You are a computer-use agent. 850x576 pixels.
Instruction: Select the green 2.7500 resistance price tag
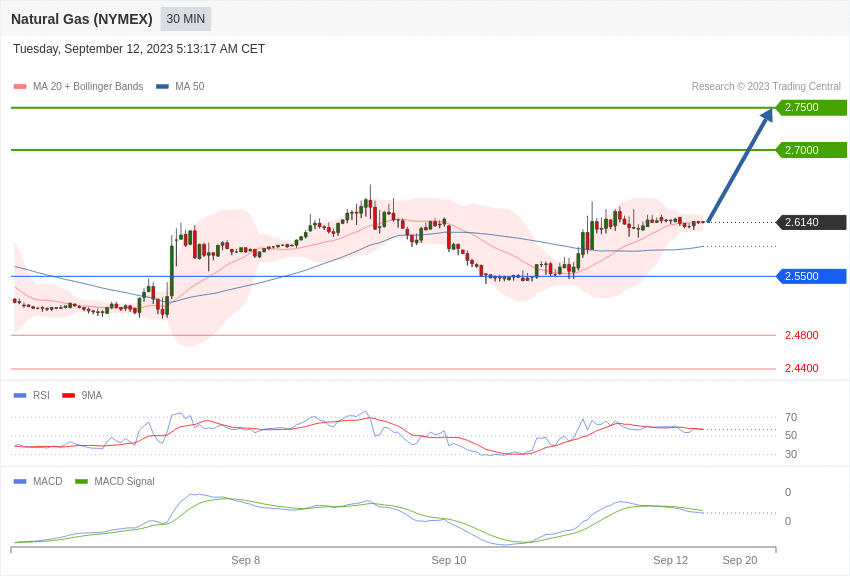click(811, 108)
